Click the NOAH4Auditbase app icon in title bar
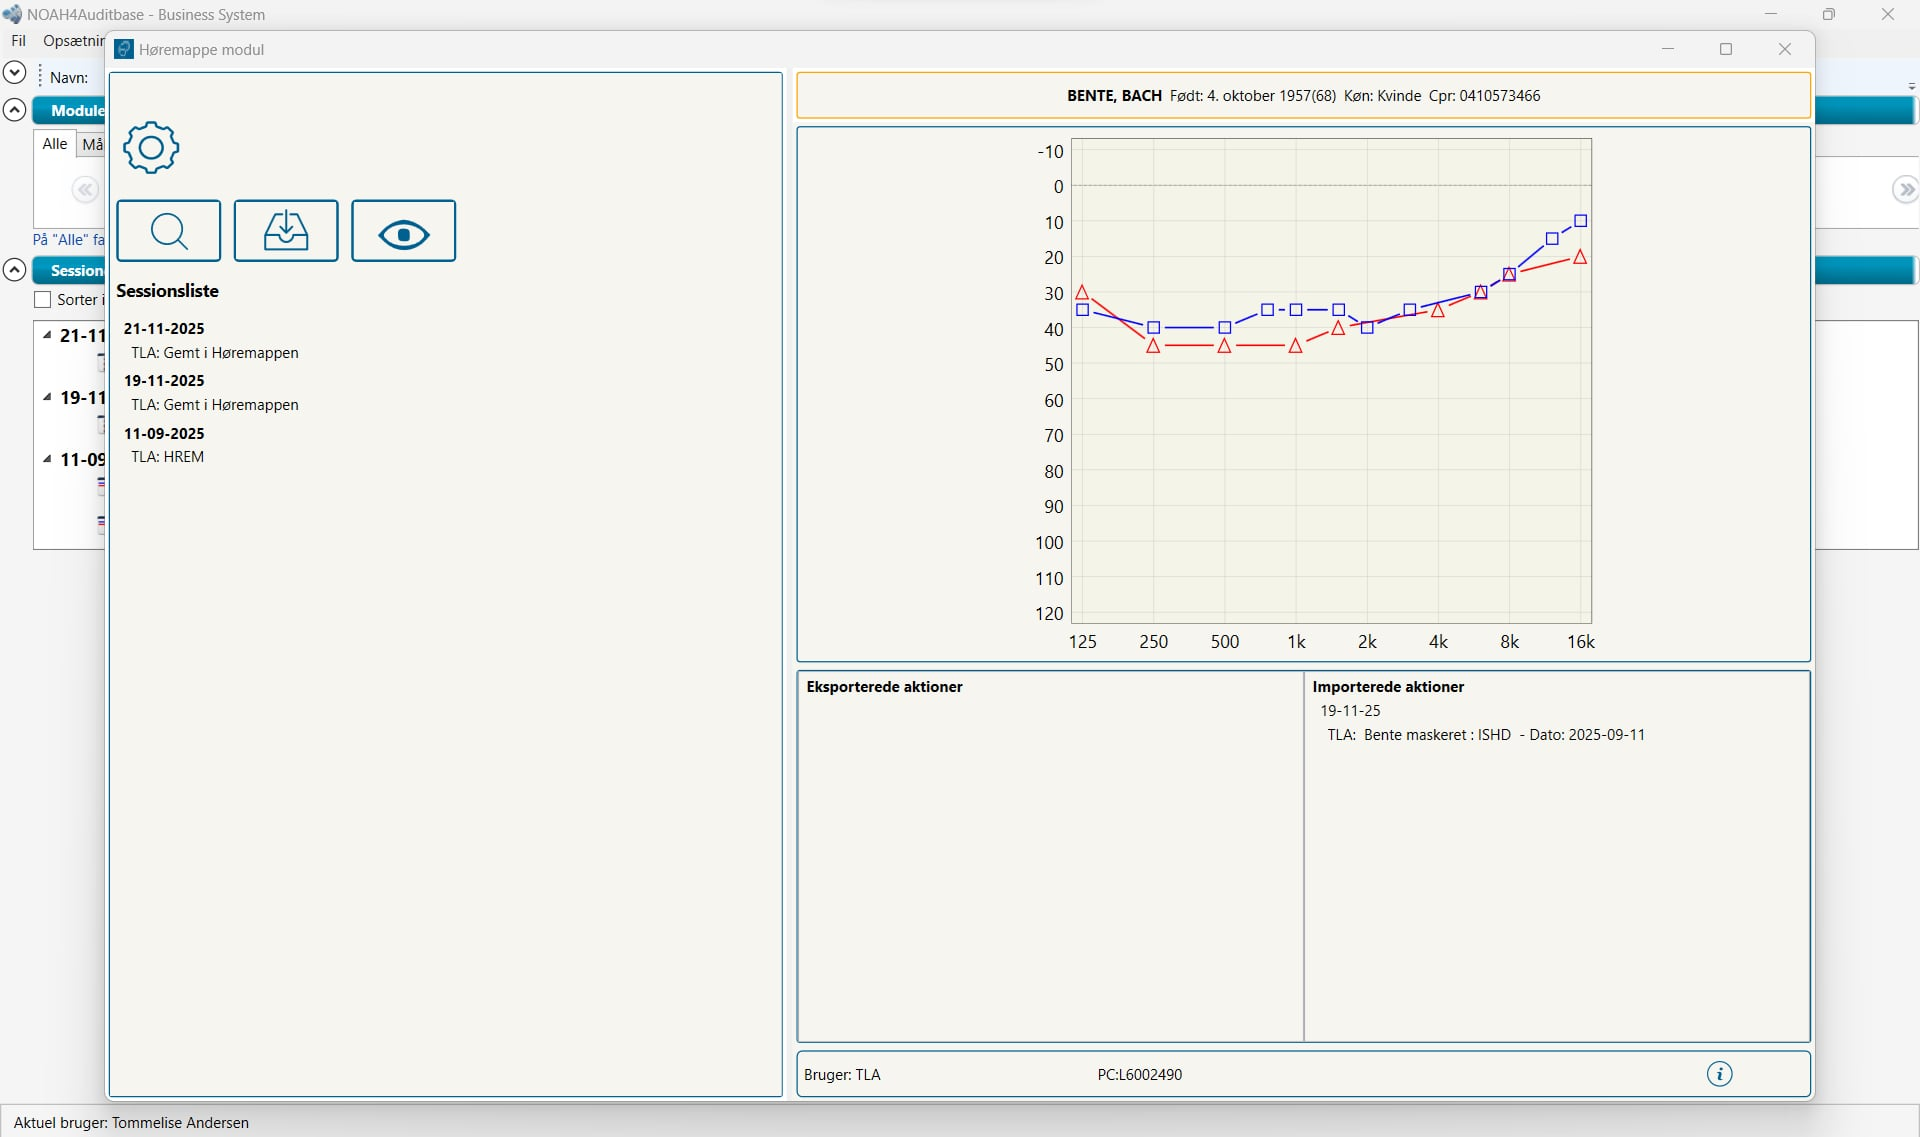Screen dimensions: 1920x1137 pos(12,14)
